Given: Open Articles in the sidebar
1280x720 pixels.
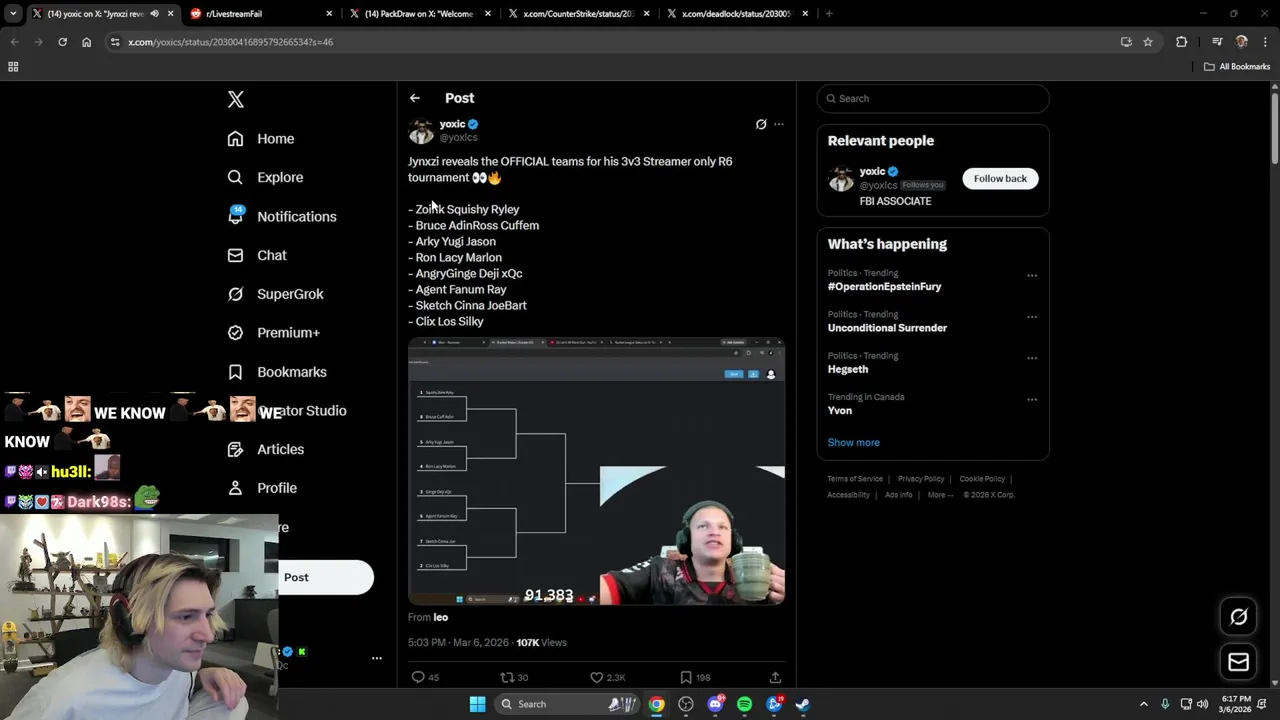Looking at the screenshot, I should 280,449.
